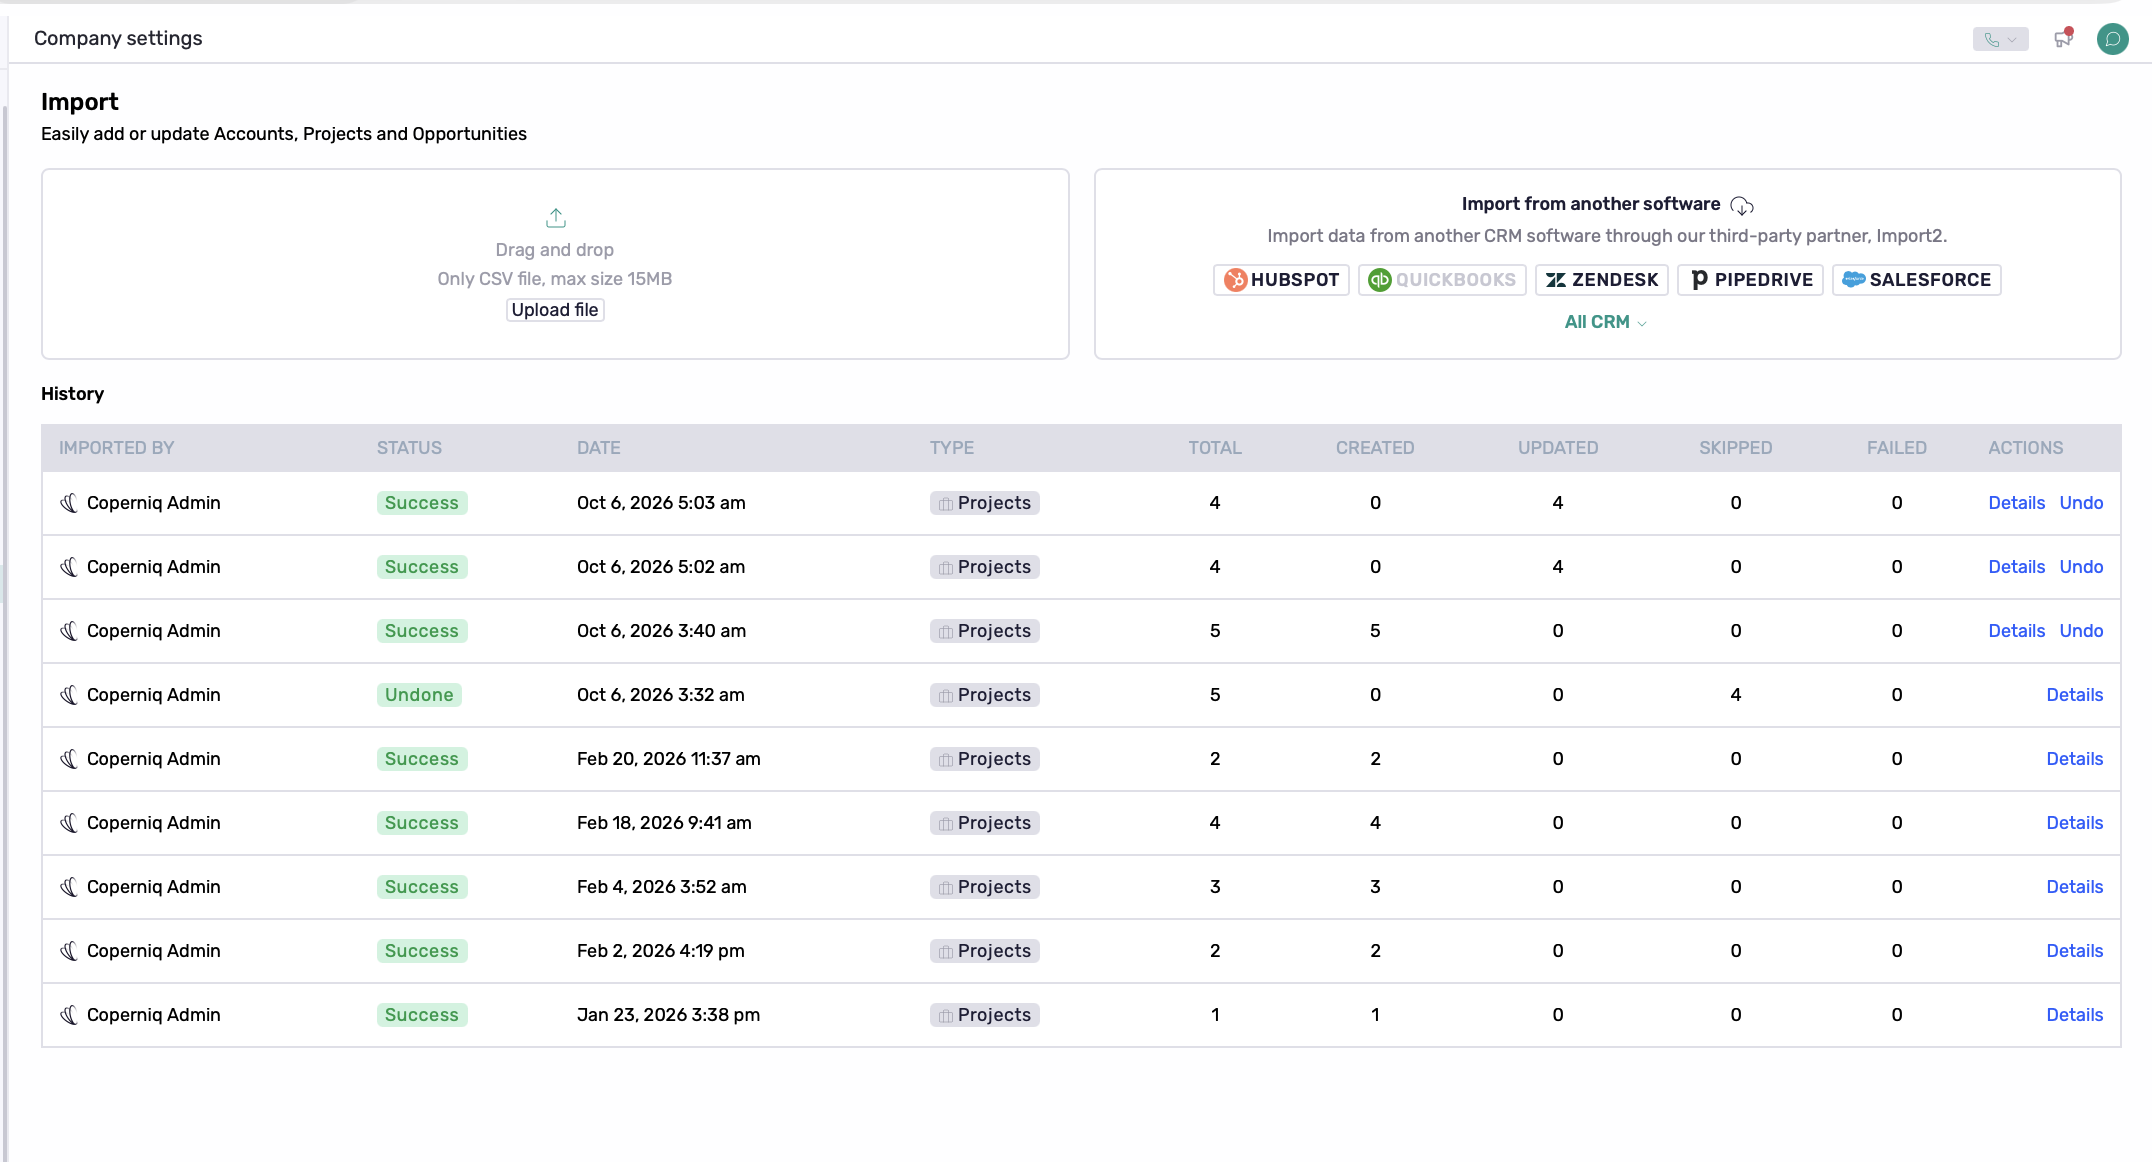Click the Company settings title
2152x1162 pixels.
[118, 38]
